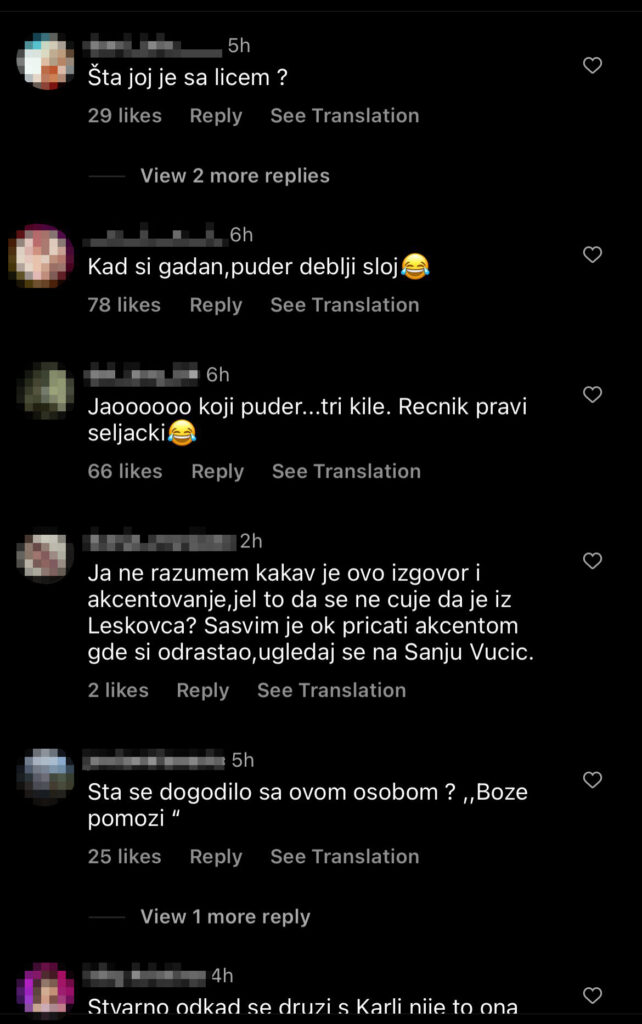Like the 'Sta se dogodilo' comment
The width and height of the screenshot is (642, 1024).
pyautogui.click(x=592, y=780)
